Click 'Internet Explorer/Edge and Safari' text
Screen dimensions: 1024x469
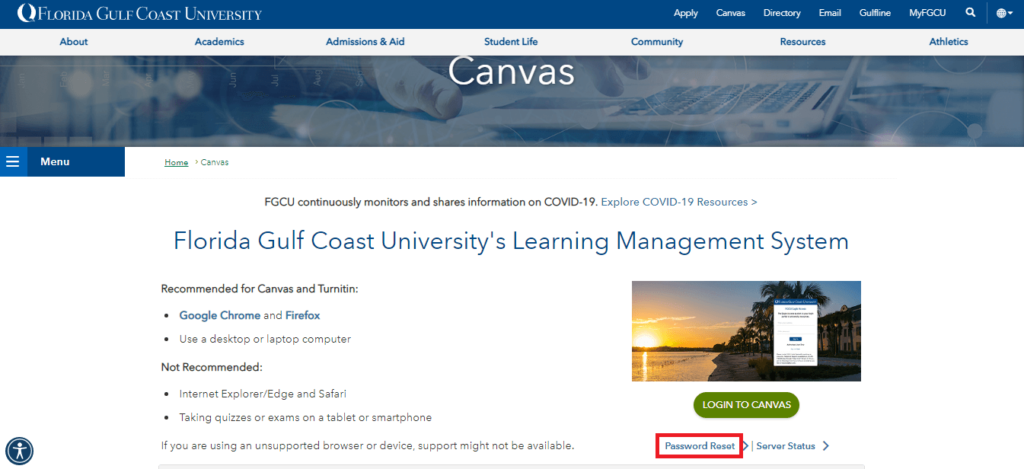pos(264,395)
